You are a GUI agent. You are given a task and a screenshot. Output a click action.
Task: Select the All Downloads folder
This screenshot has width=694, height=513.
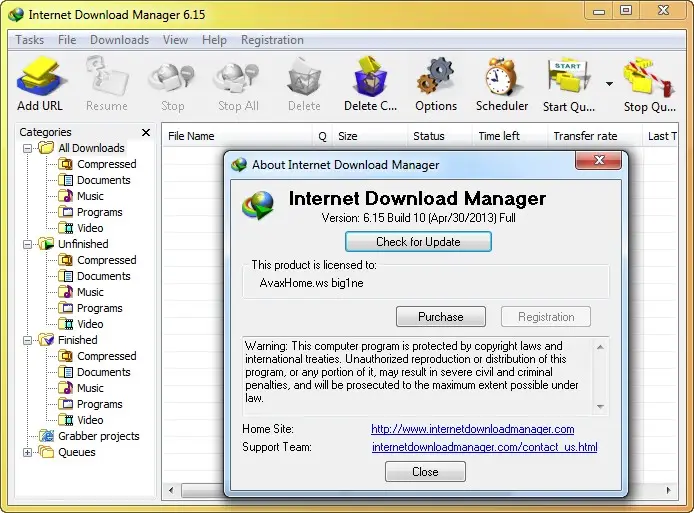[91, 148]
